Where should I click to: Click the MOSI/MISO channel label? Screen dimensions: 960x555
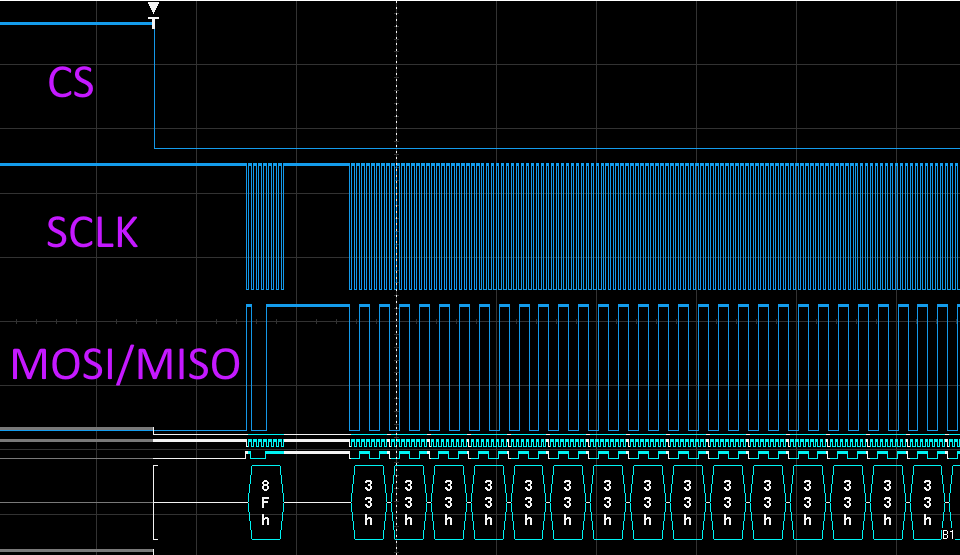point(125,364)
